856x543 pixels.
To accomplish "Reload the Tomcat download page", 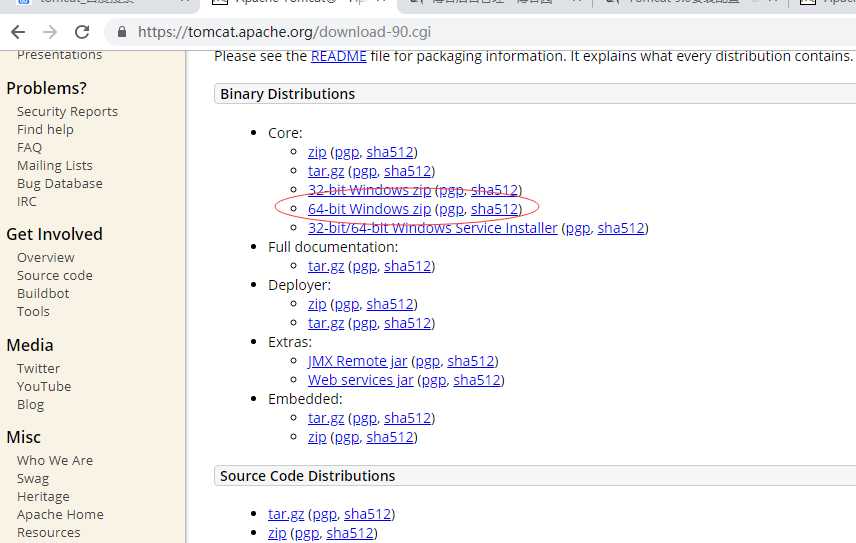I will coord(82,32).
